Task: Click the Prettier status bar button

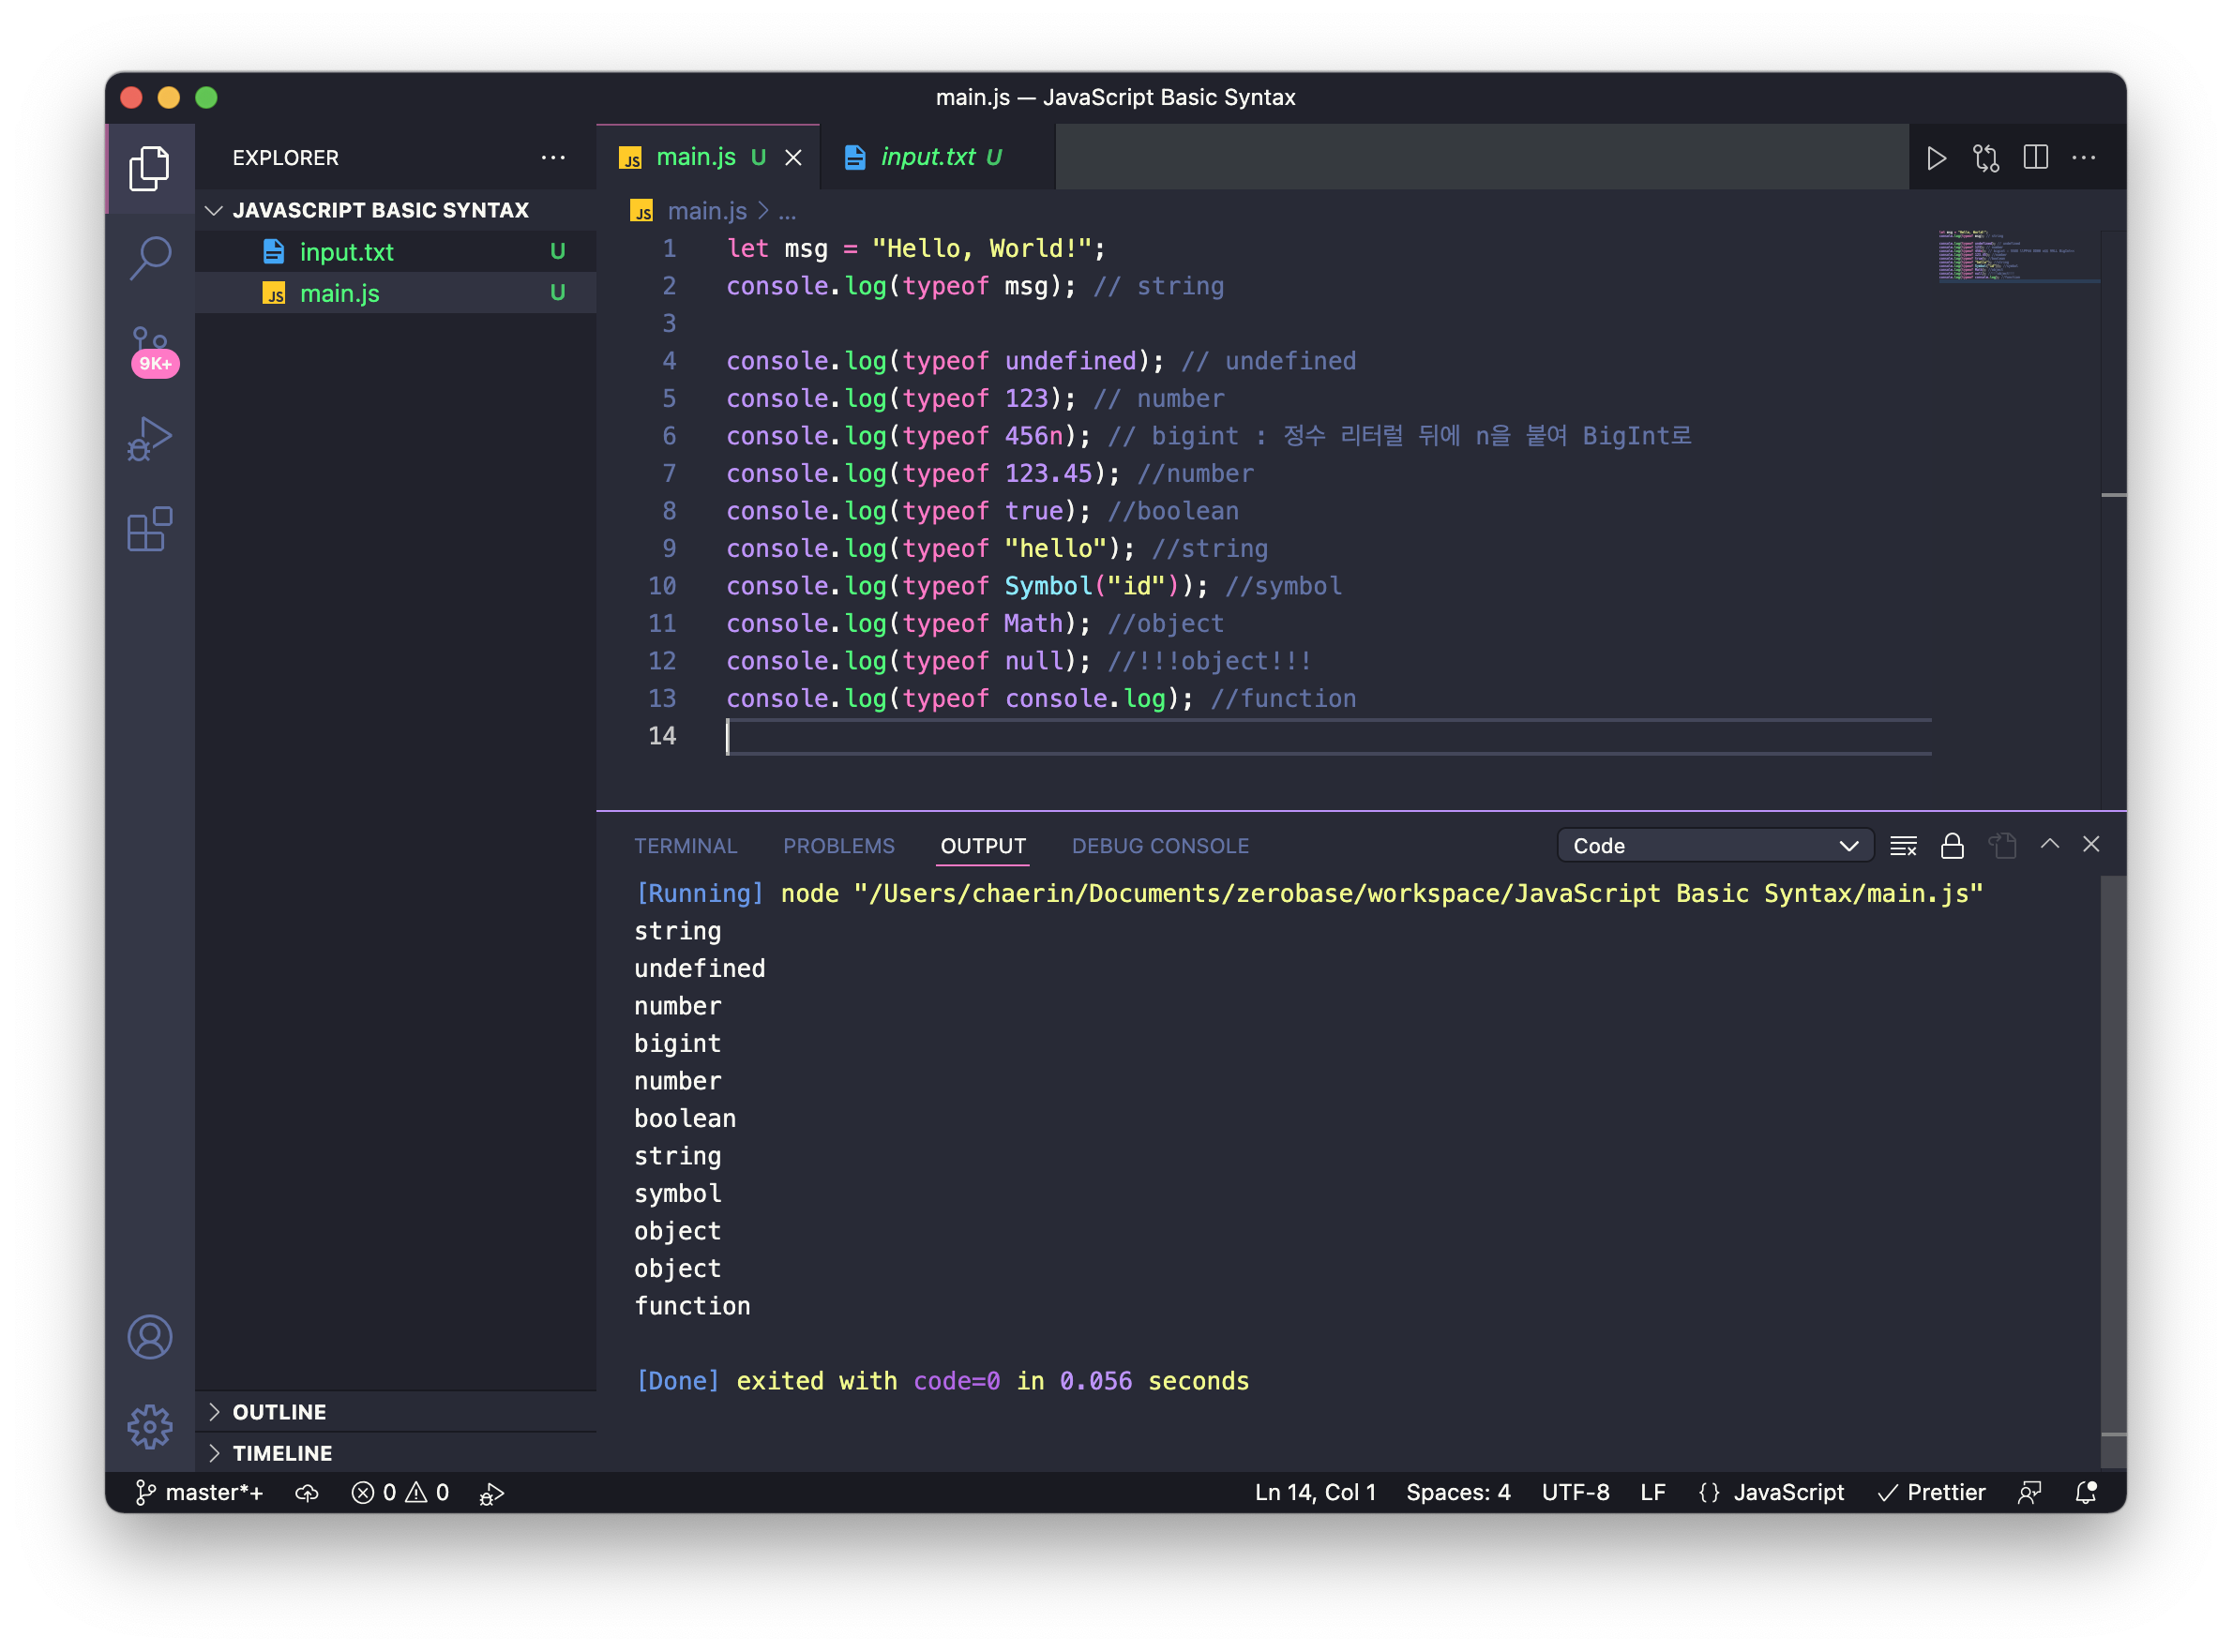Action: click(1931, 1492)
